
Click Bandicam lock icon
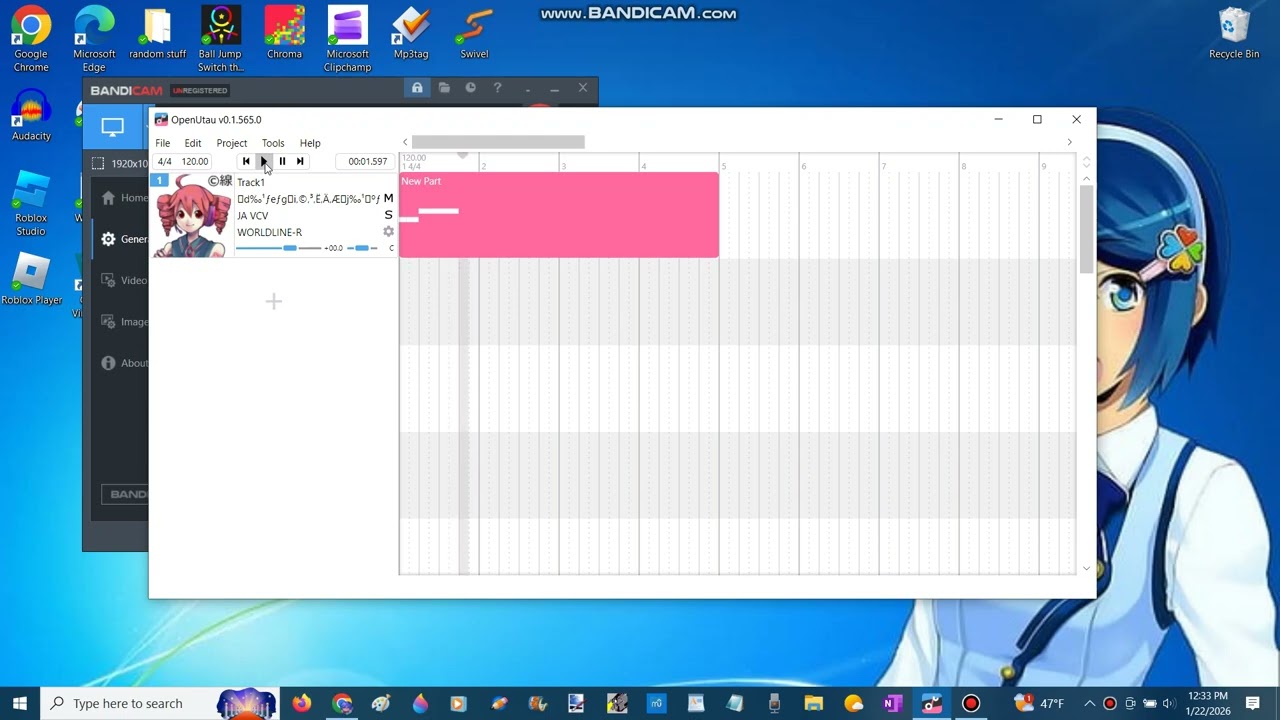(417, 88)
